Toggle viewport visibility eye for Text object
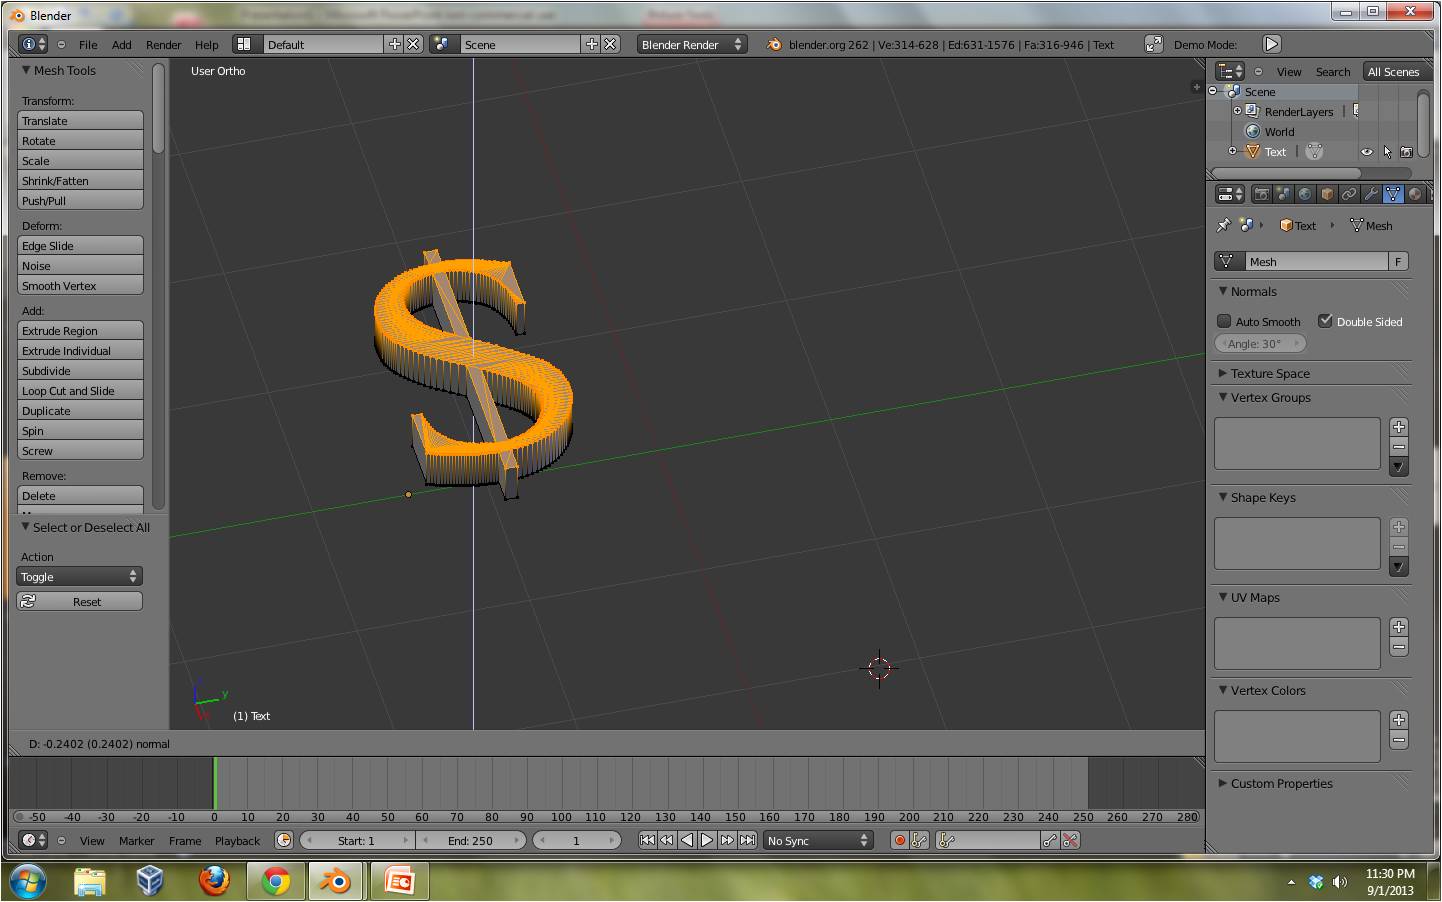The image size is (1442, 902). (1366, 152)
